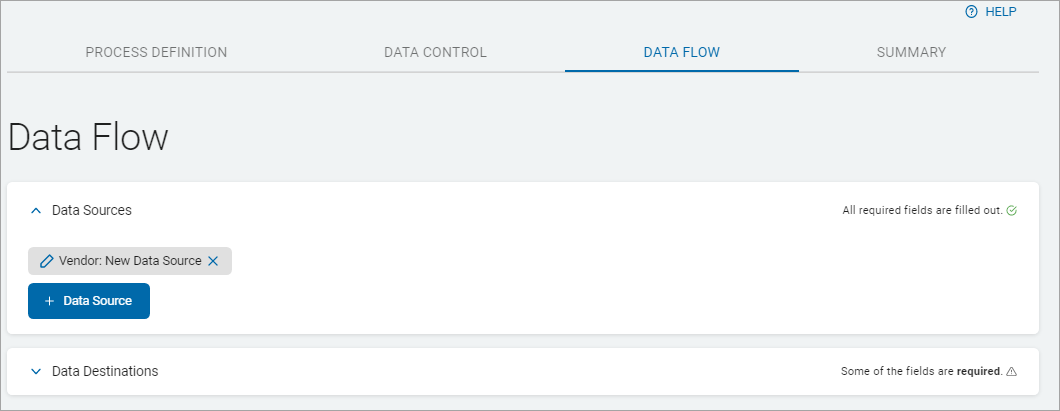Select the 'Vendor: New Data Source' chip label
Screen dimensions: 1060x411
130,261
